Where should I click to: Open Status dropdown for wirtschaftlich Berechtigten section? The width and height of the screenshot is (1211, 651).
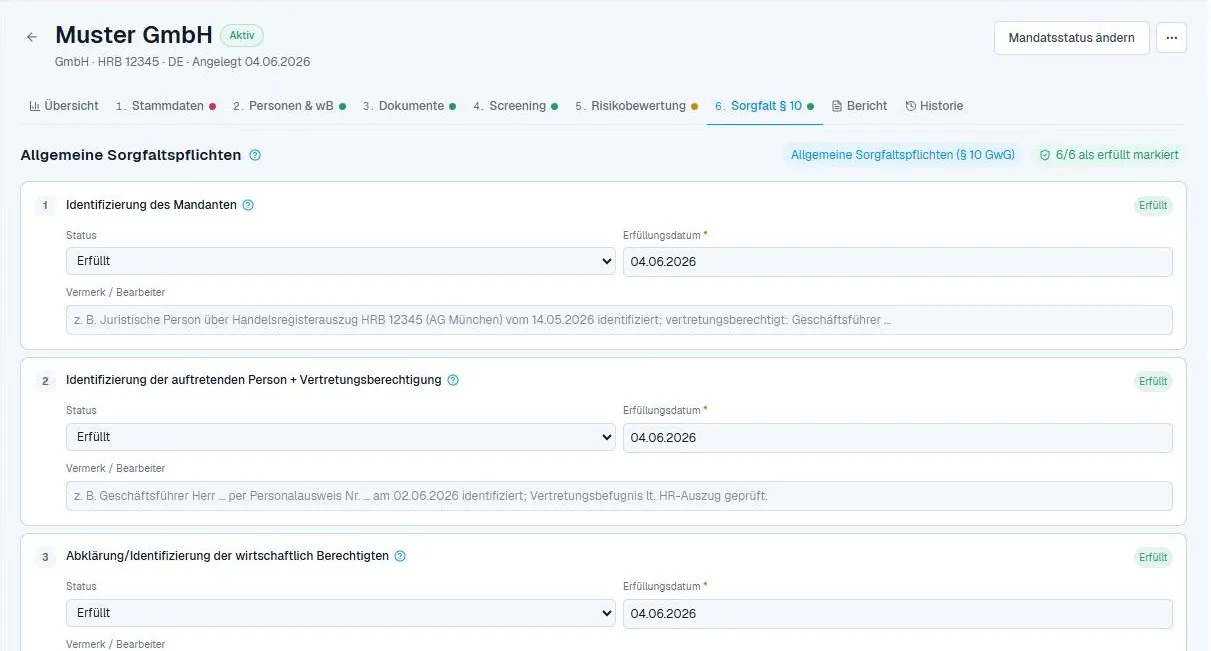click(341, 613)
